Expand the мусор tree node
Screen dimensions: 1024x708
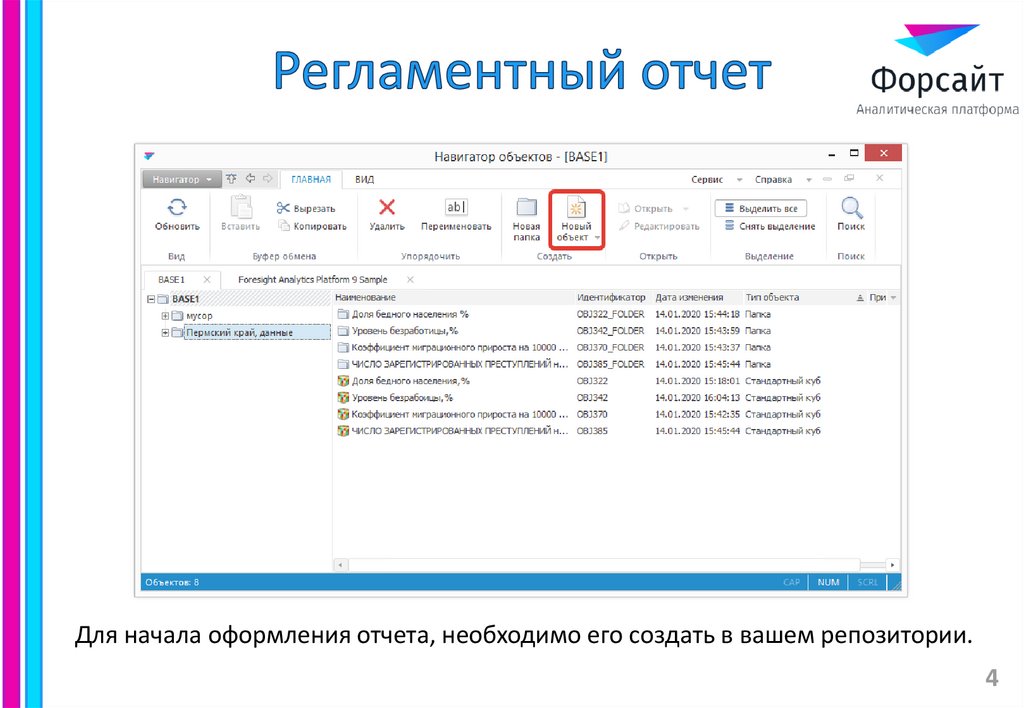[163, 315]
